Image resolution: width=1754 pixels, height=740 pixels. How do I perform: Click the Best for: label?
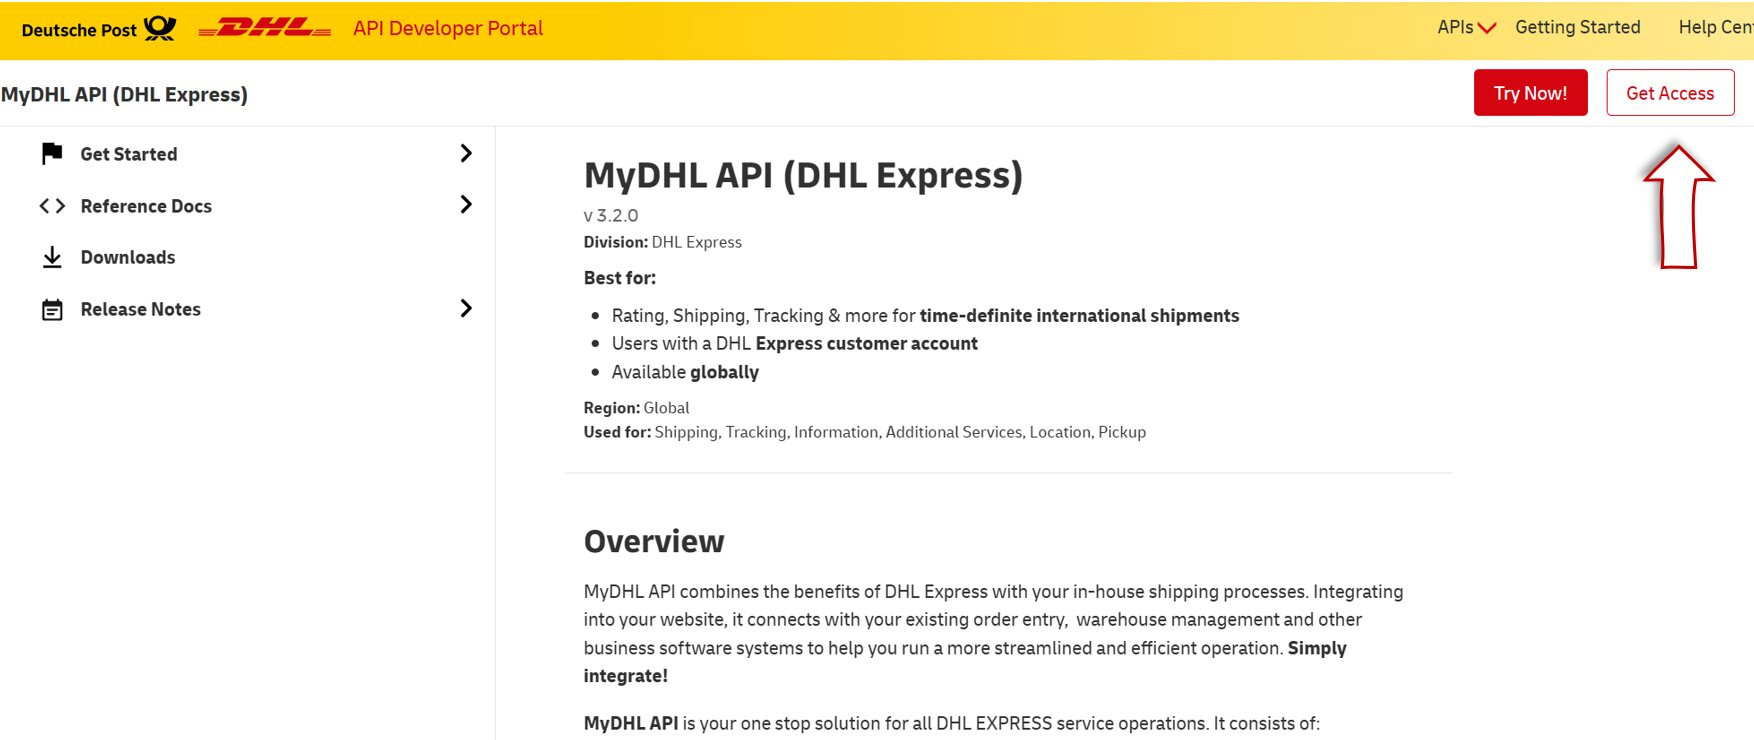(x=620, y=278)
